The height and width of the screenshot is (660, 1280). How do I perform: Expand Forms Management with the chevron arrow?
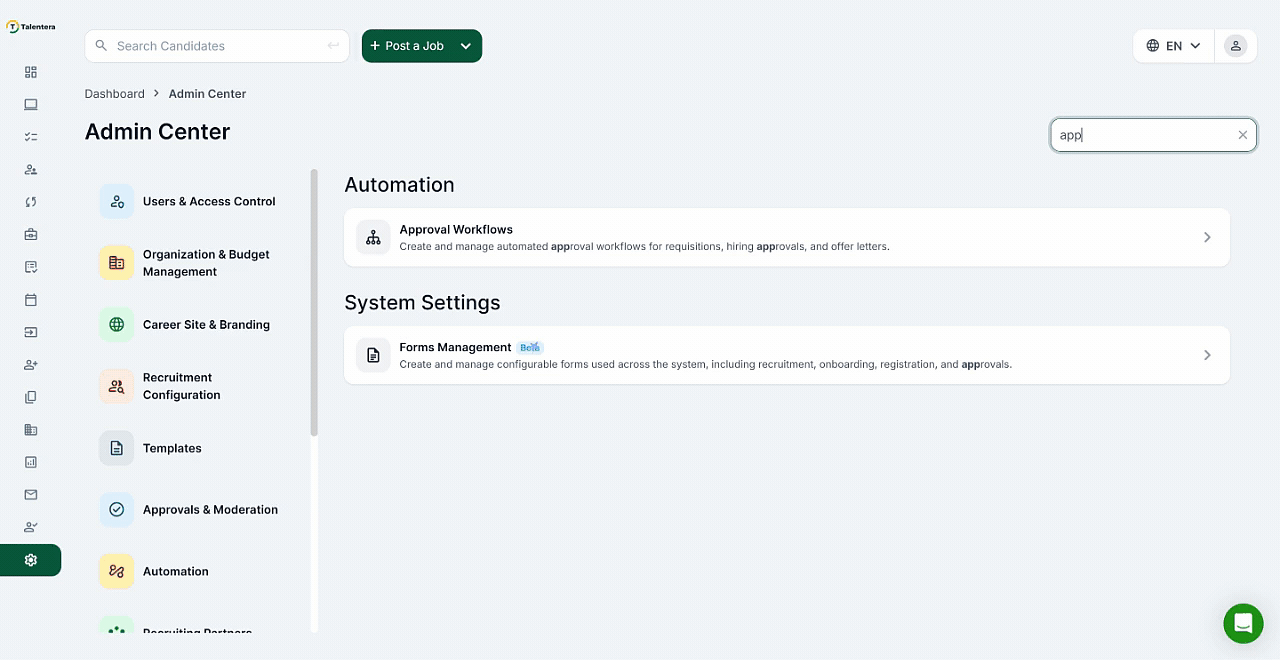pos(1207,355)
